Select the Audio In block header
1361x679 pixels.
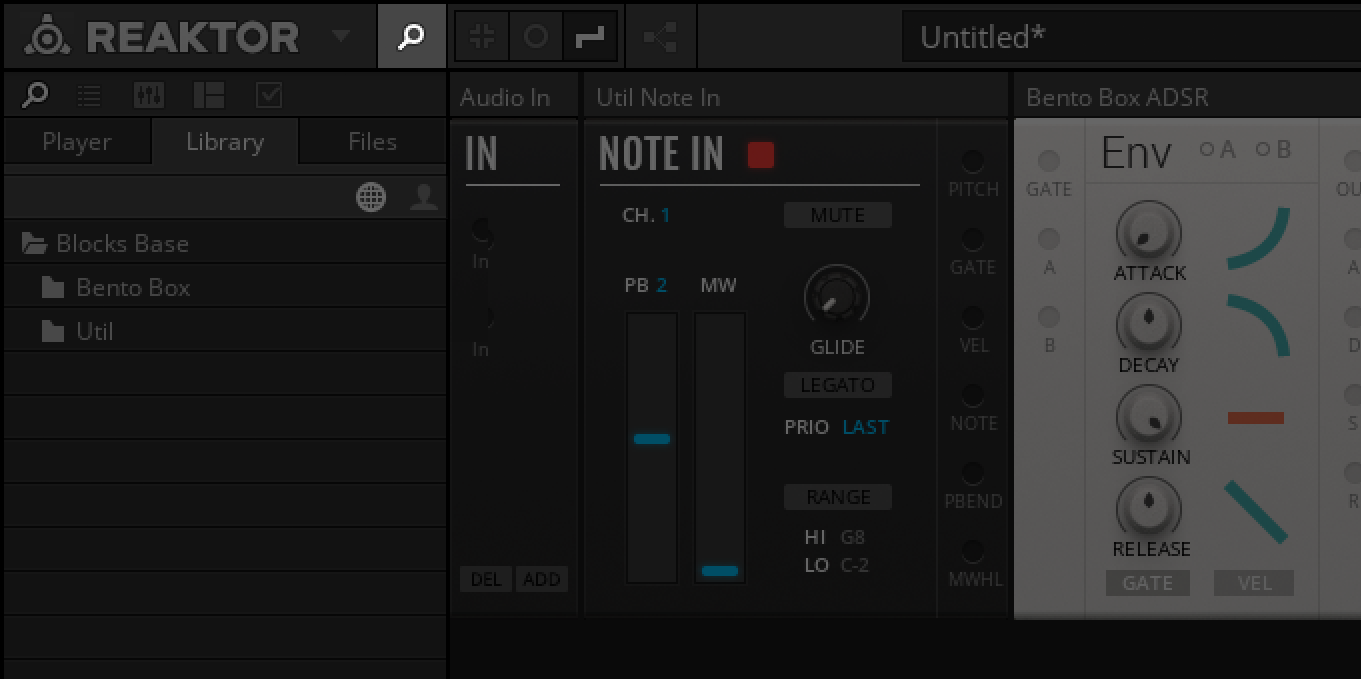coord(514,97)
